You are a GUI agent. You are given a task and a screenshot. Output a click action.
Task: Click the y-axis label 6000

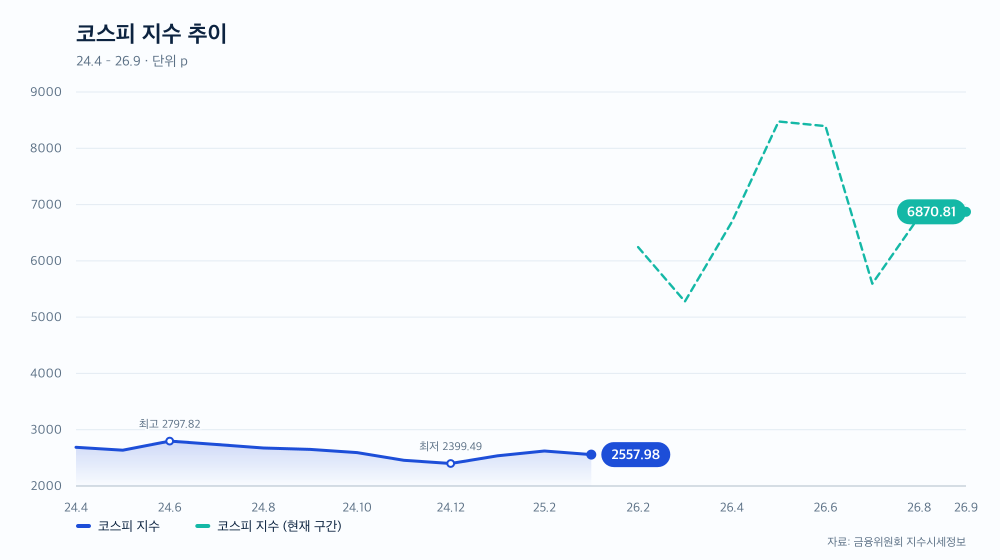pos(46,261)
